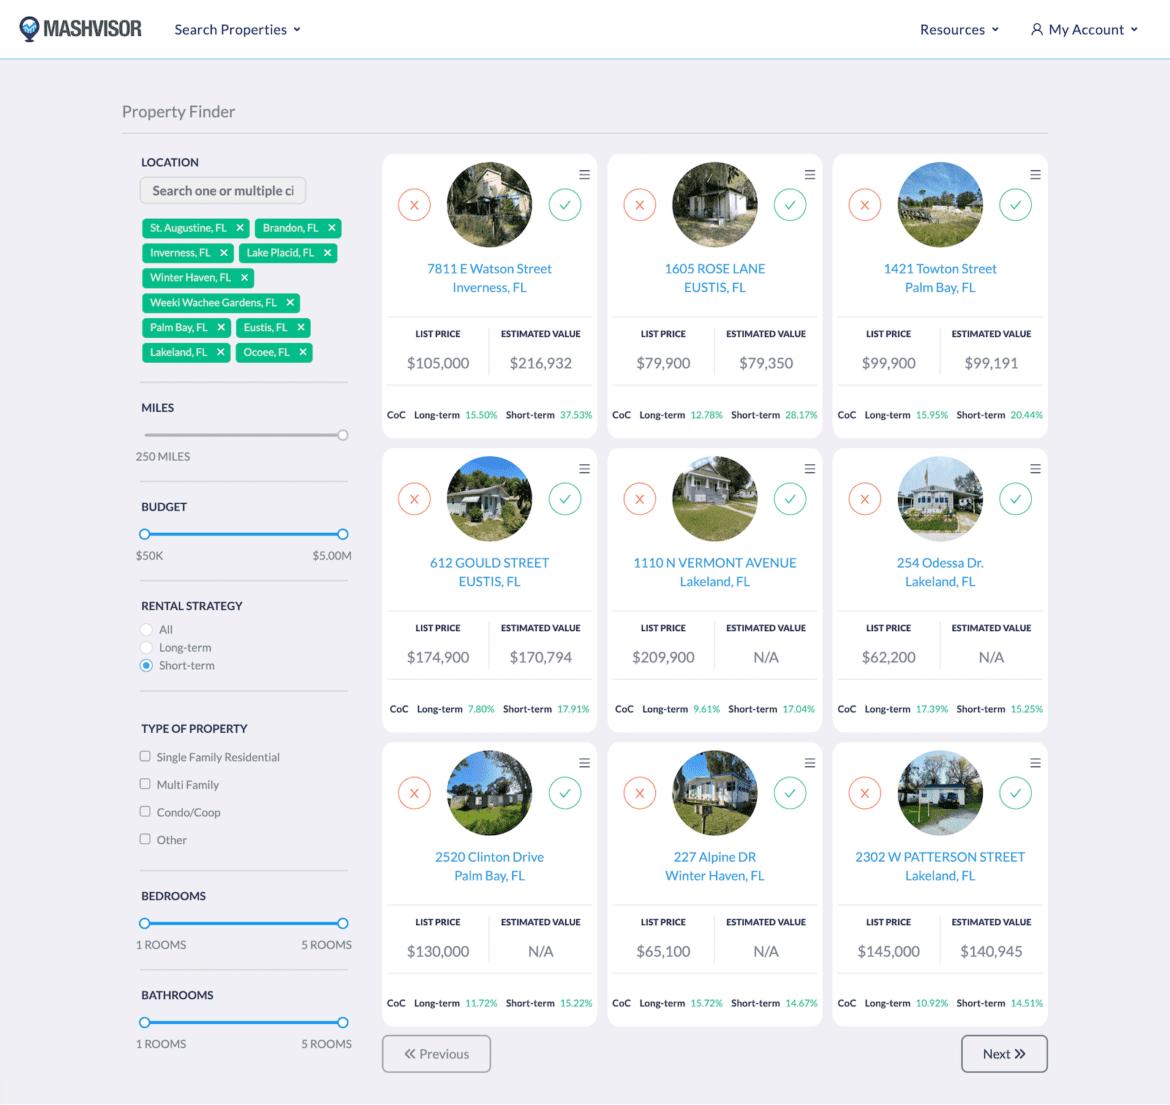The width and height of the screenshot is (1170, 1105).
Task: Expand the Resources dropdown
Action: [959, 29]
